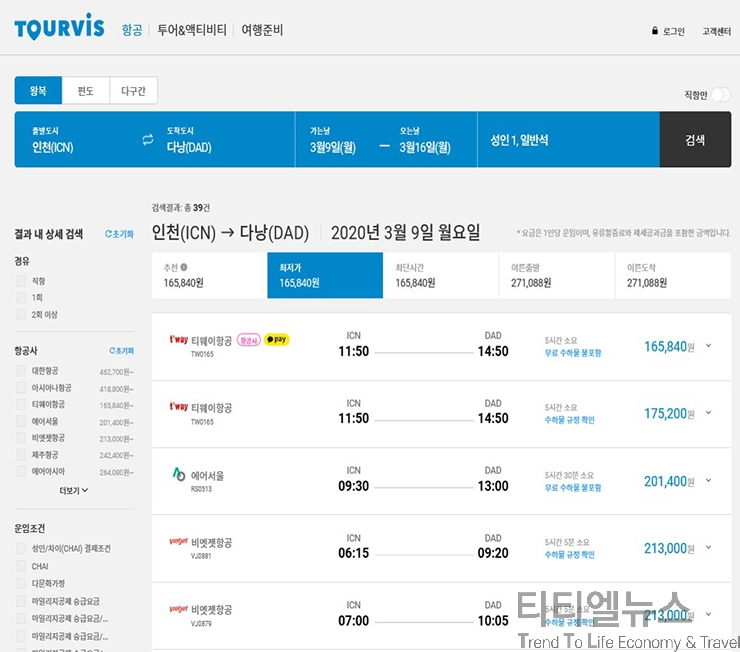Open the 투어&액티비티 menu
Viewport: 740px width, 652px height.
[x=192, y=30]
